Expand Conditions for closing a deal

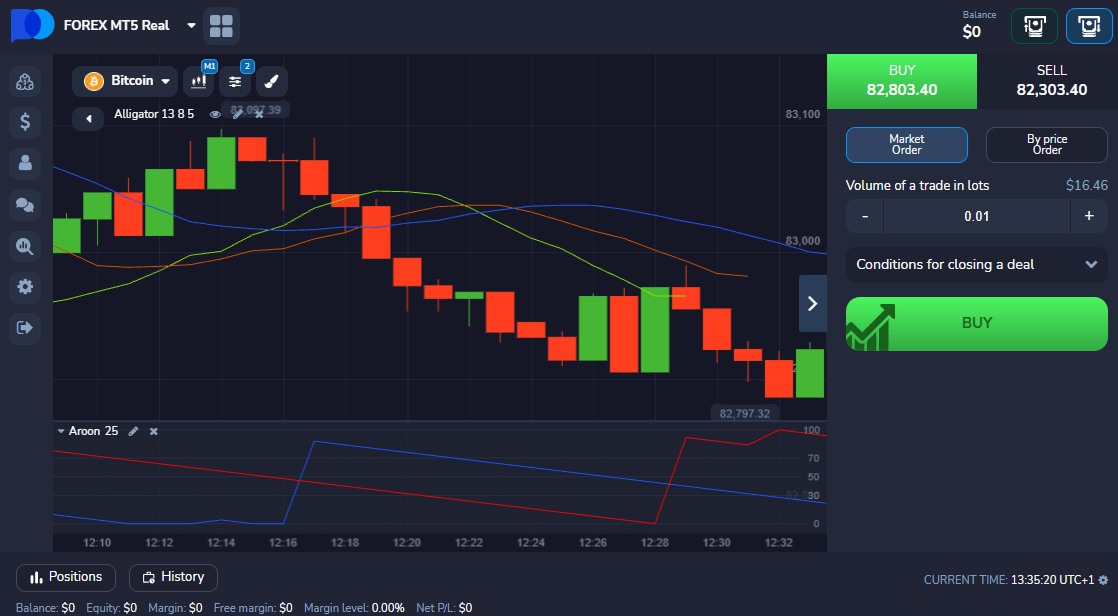(976, 265)
